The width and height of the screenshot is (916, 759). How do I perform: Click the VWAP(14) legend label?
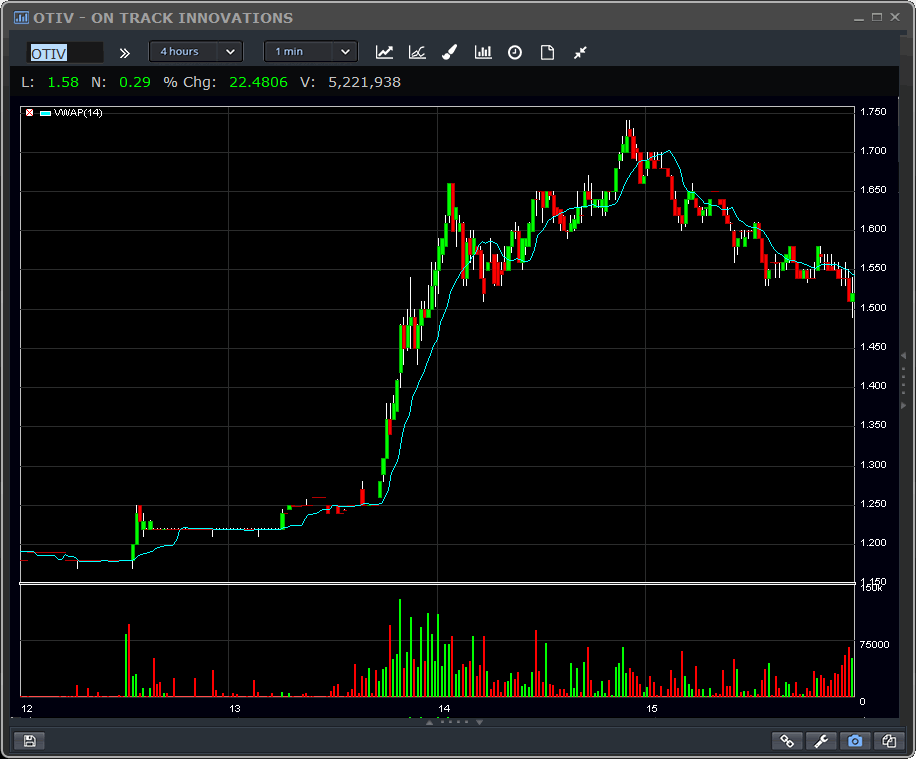[78, 113]
